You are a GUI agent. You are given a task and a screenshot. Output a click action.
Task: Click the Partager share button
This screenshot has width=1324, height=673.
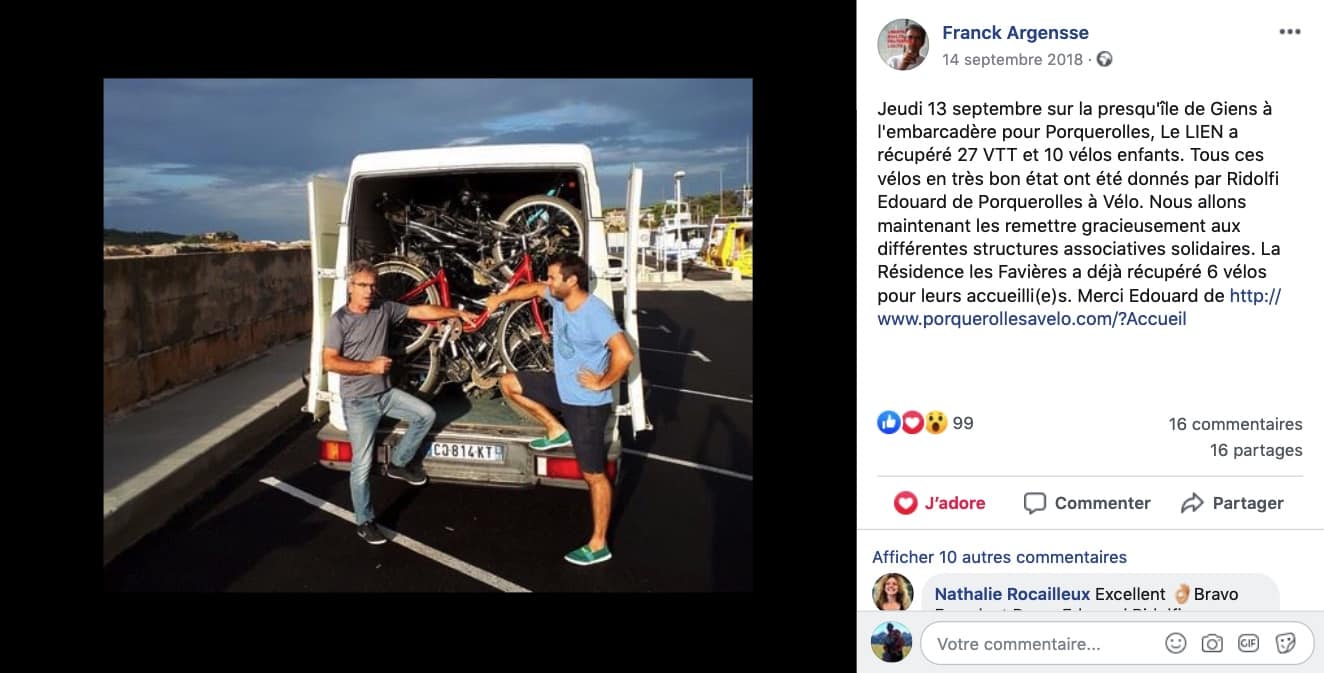(x=1232, y=503)
